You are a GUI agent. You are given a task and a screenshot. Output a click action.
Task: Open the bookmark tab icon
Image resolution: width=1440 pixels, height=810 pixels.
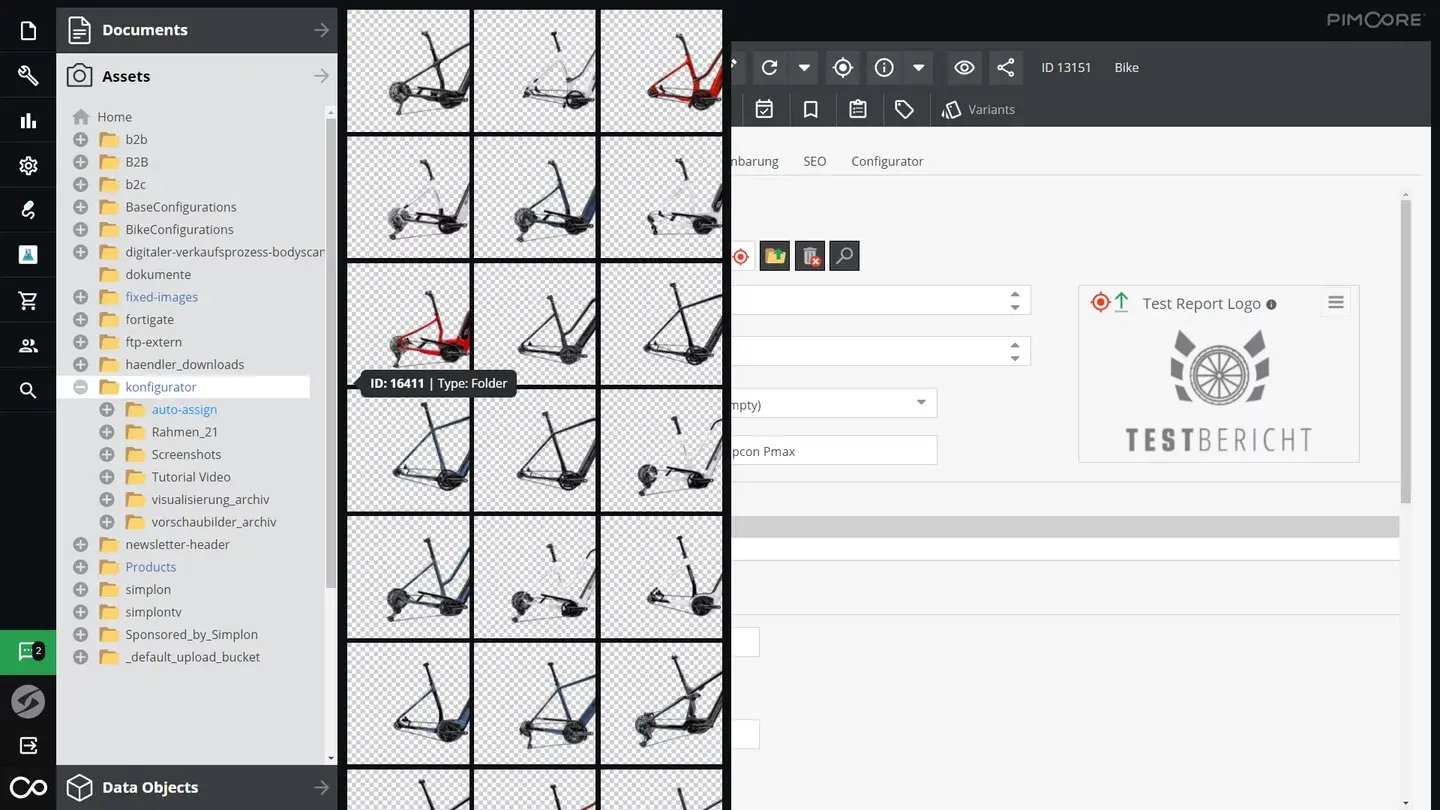[811, 109]
